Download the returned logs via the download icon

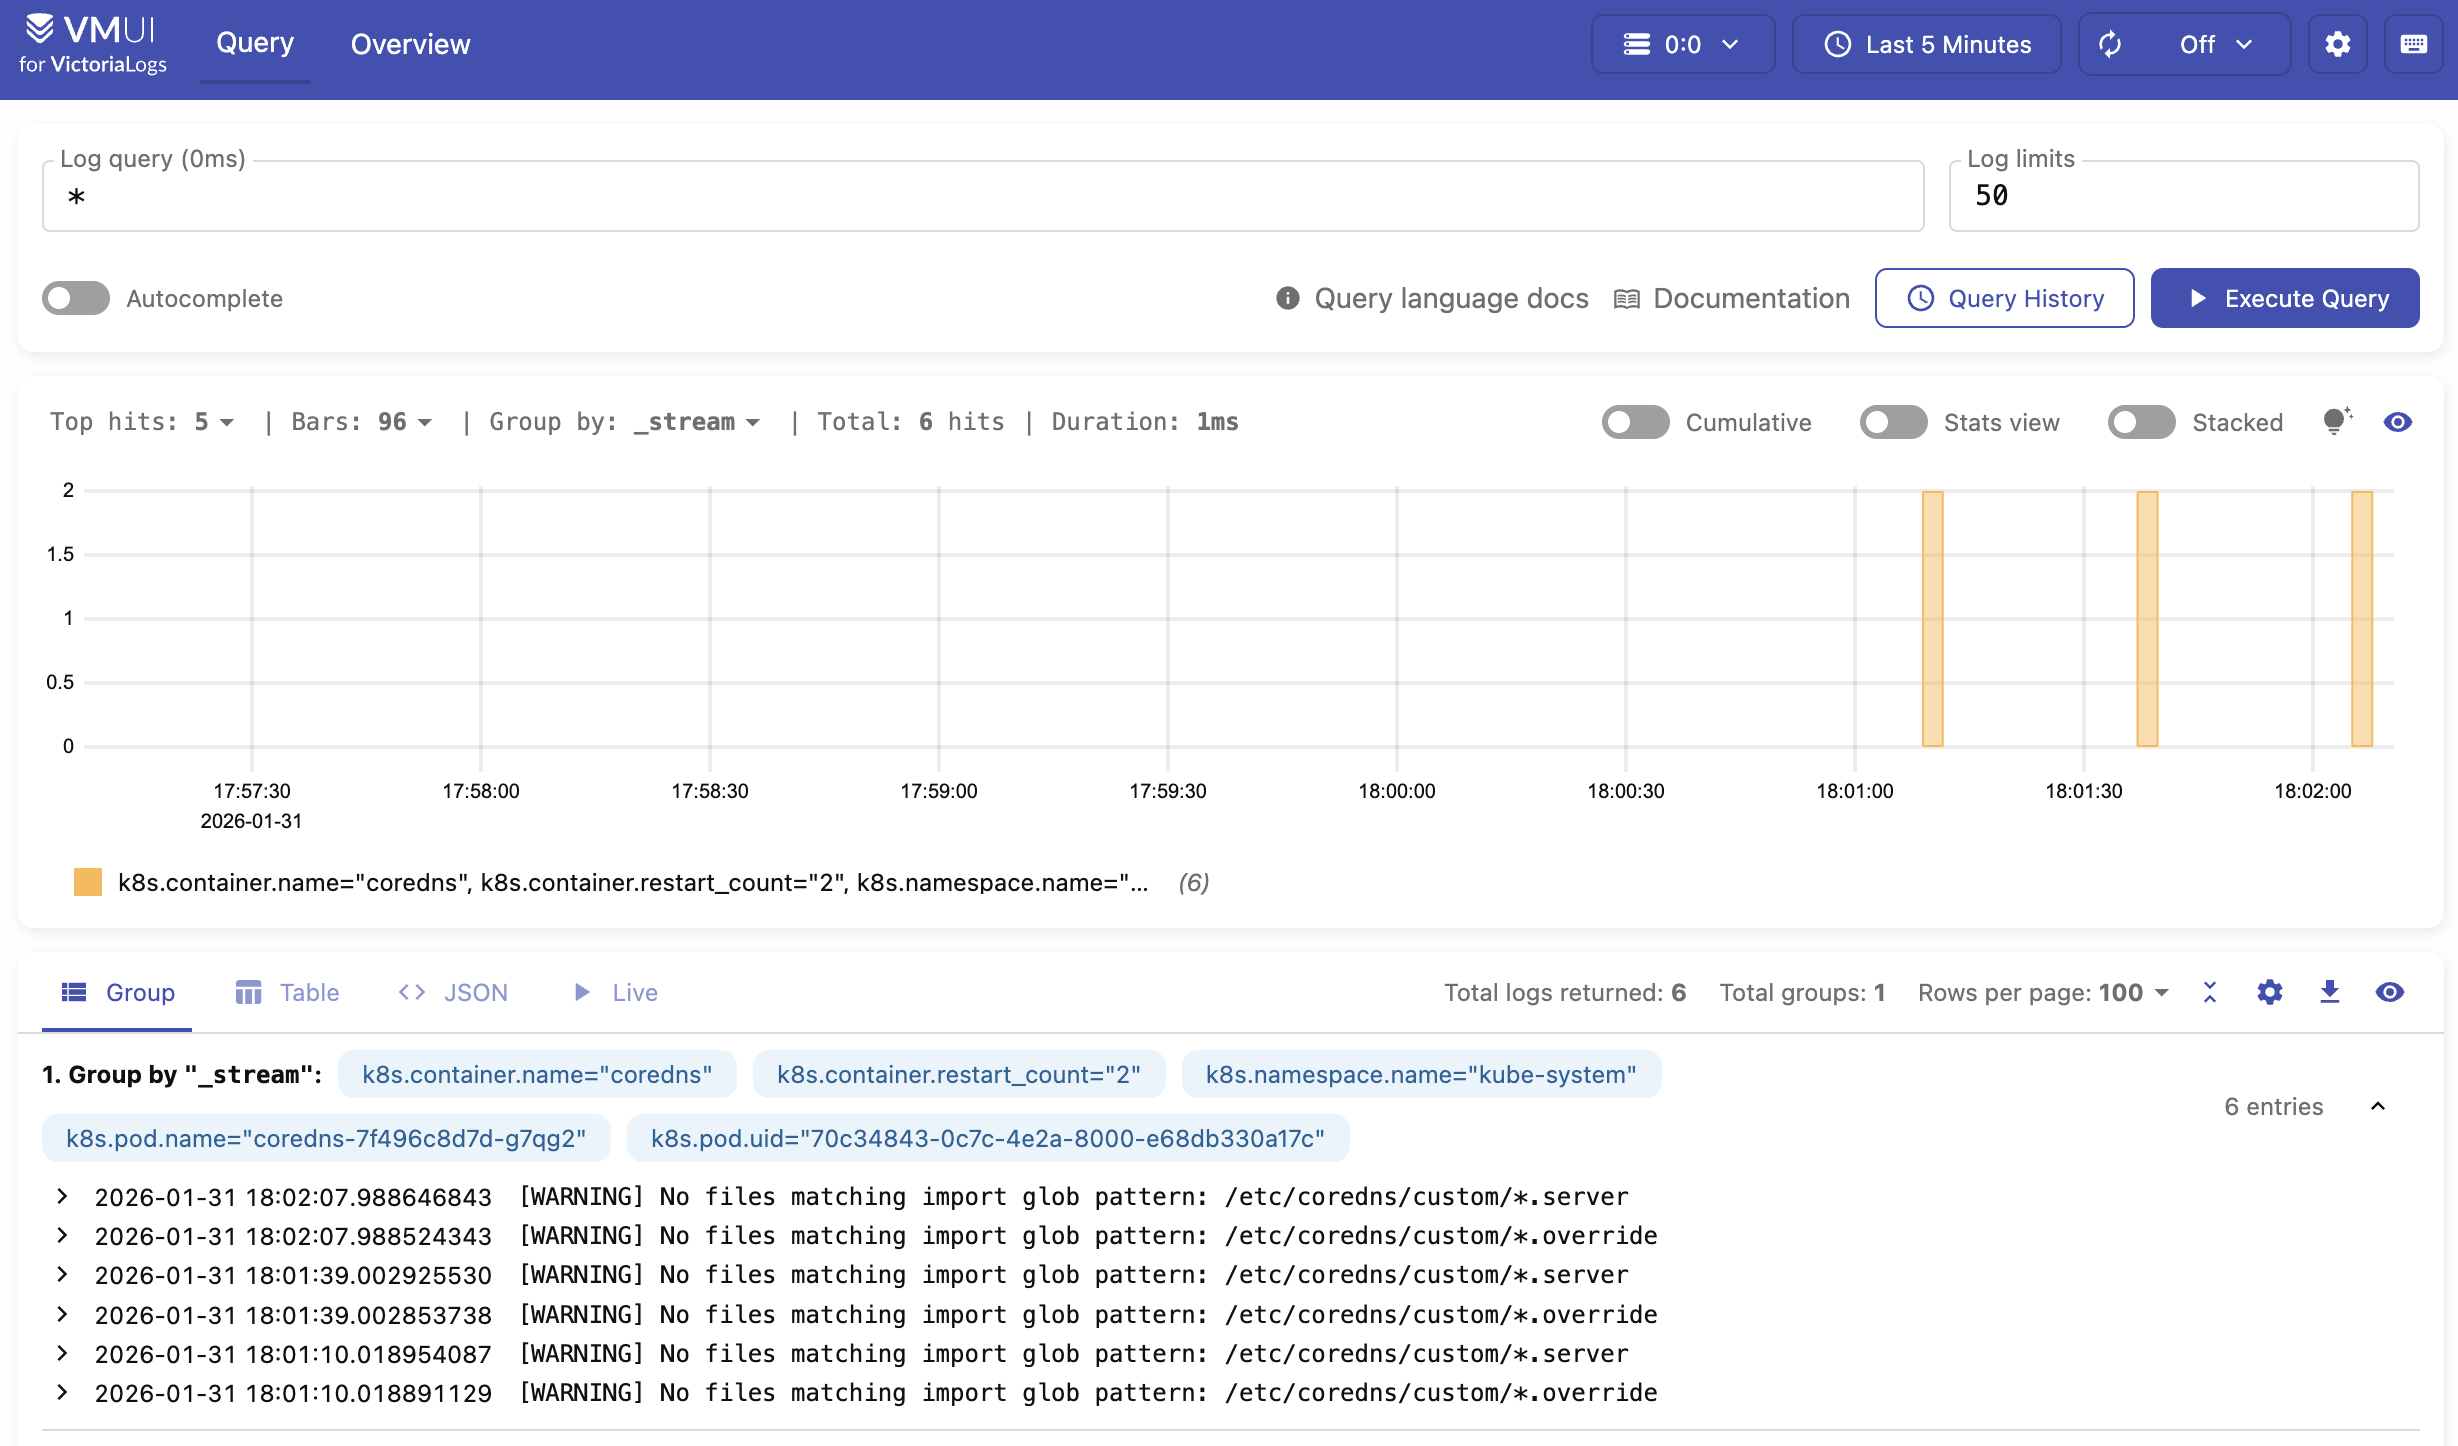tap(2330, 992)
